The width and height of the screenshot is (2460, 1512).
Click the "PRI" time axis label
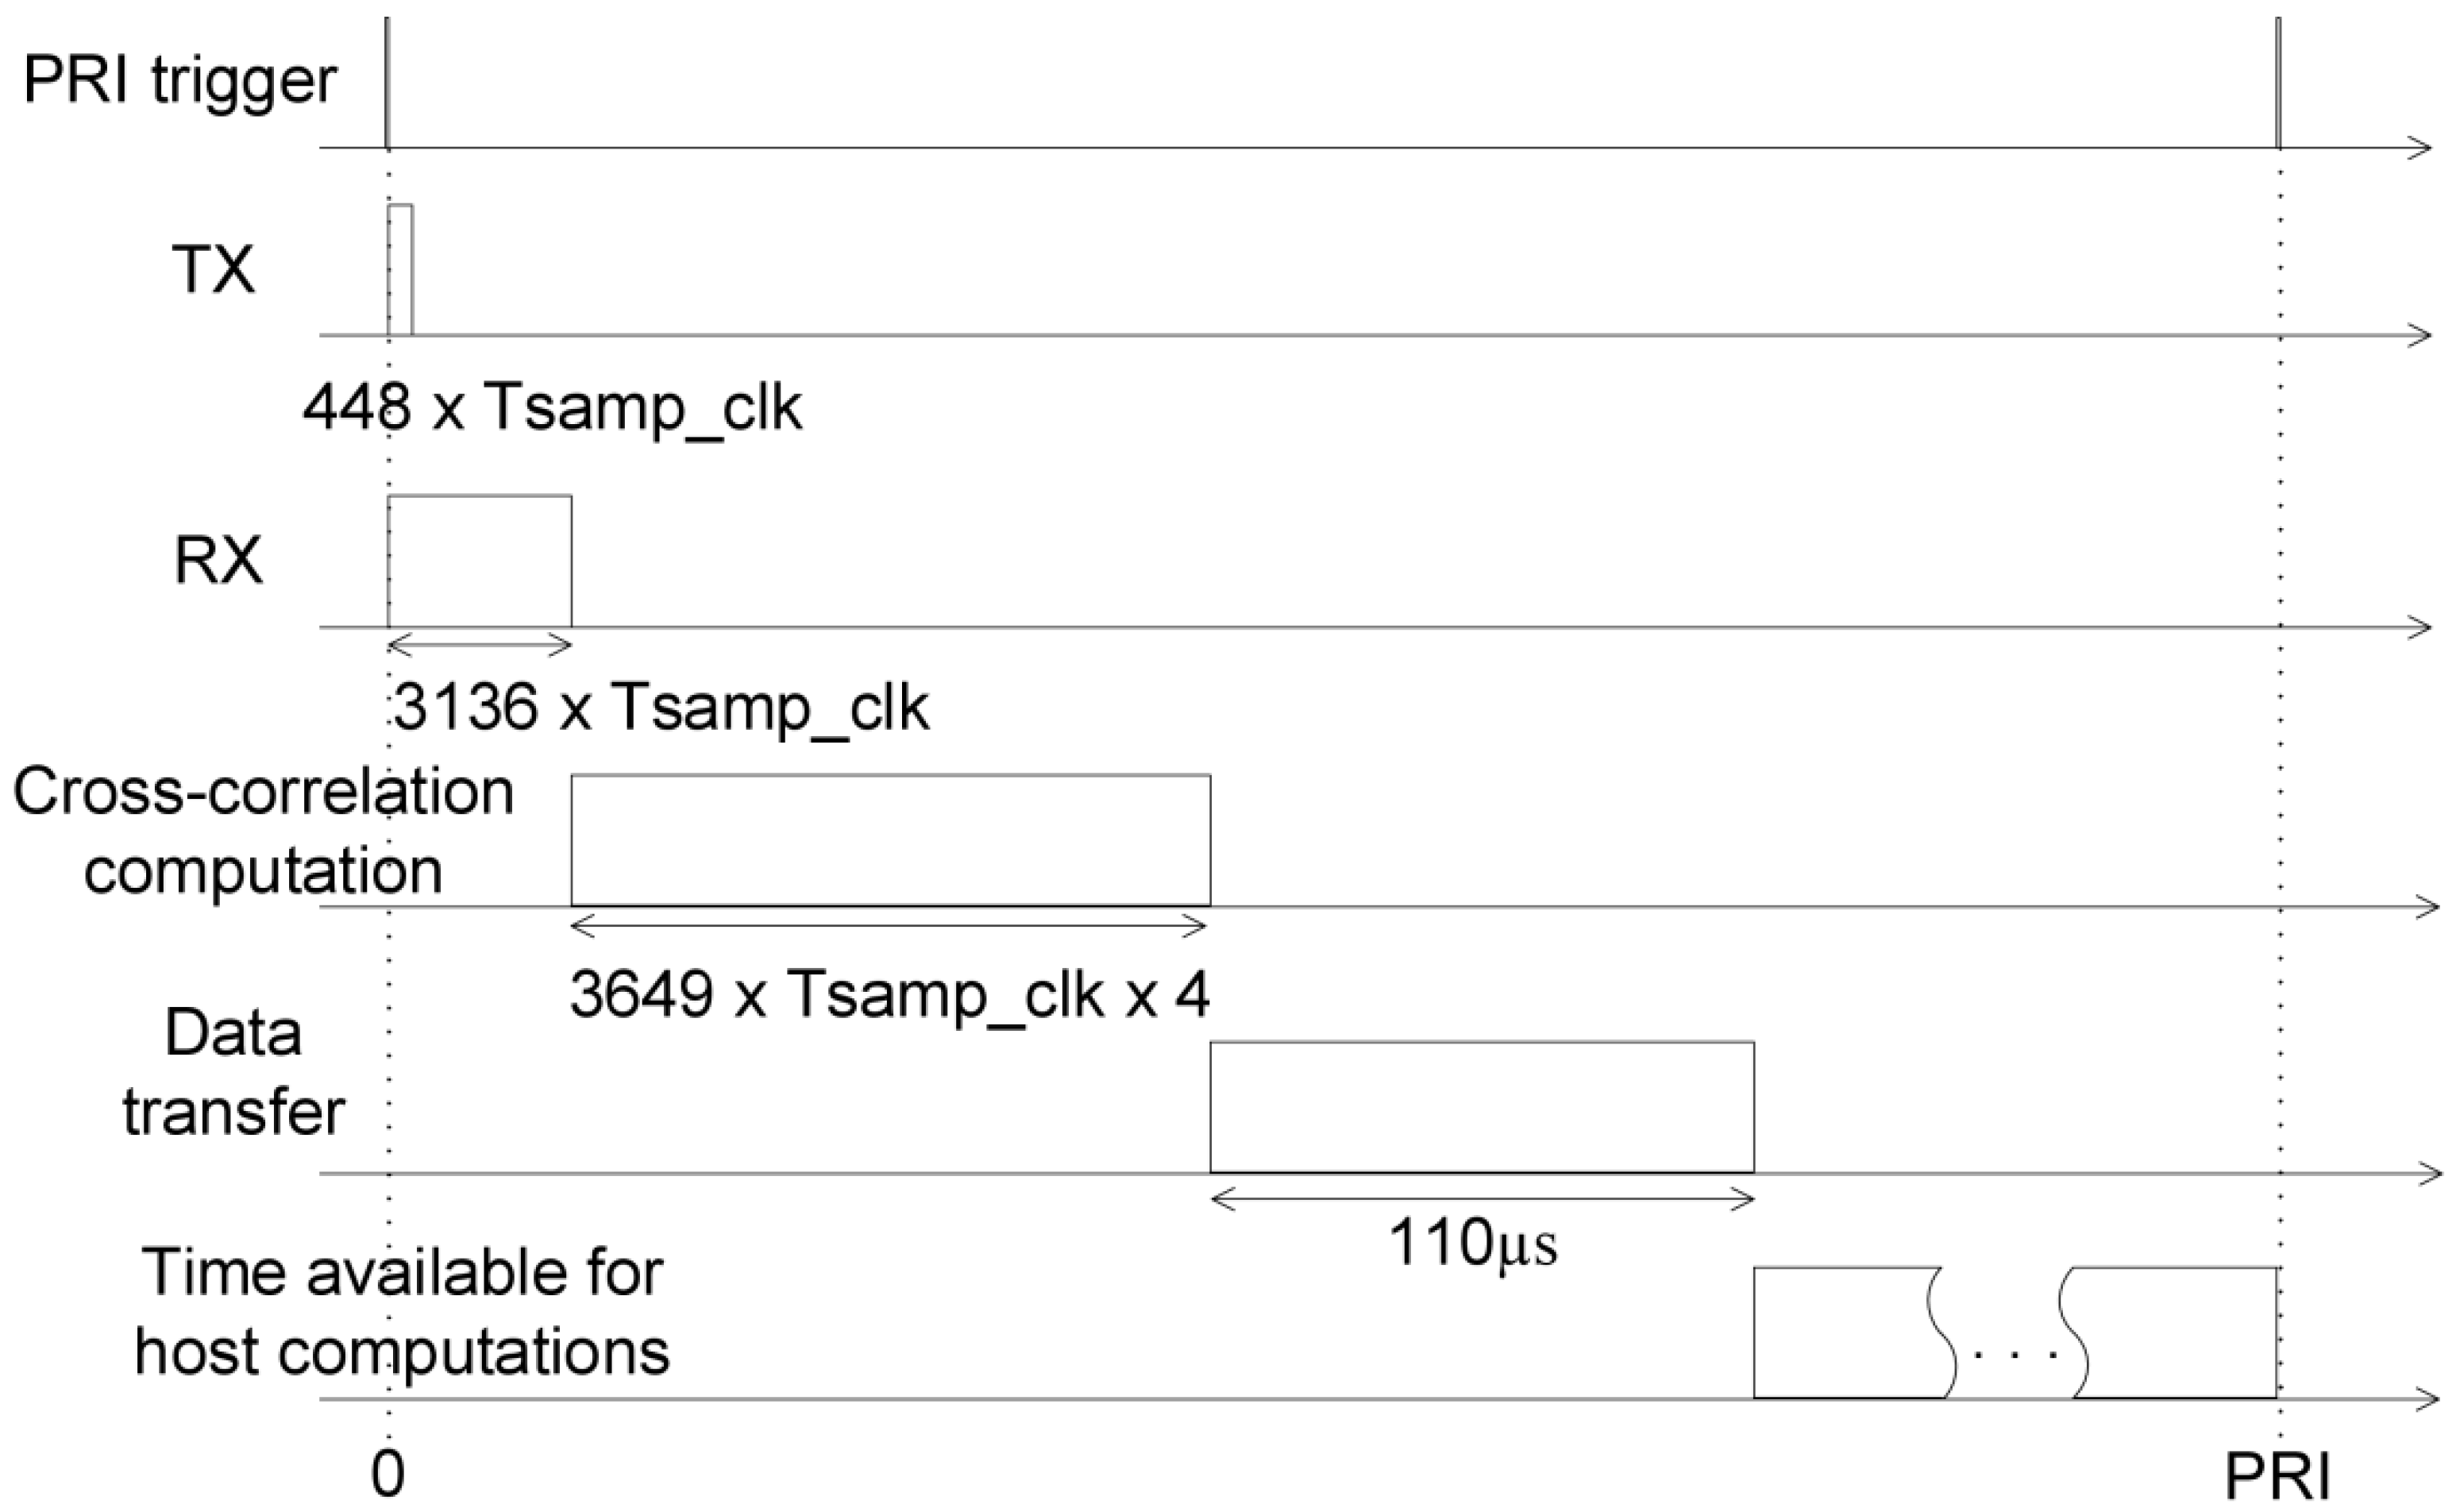(2277, 1476)
